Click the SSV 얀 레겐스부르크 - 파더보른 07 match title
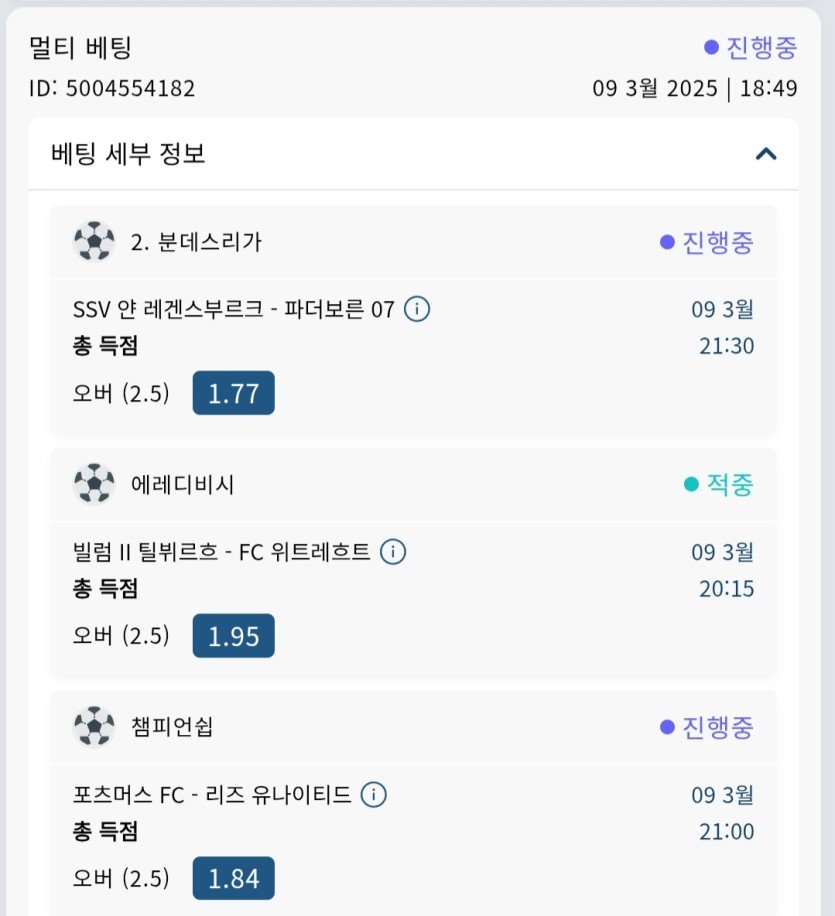 tap(234, 309)
